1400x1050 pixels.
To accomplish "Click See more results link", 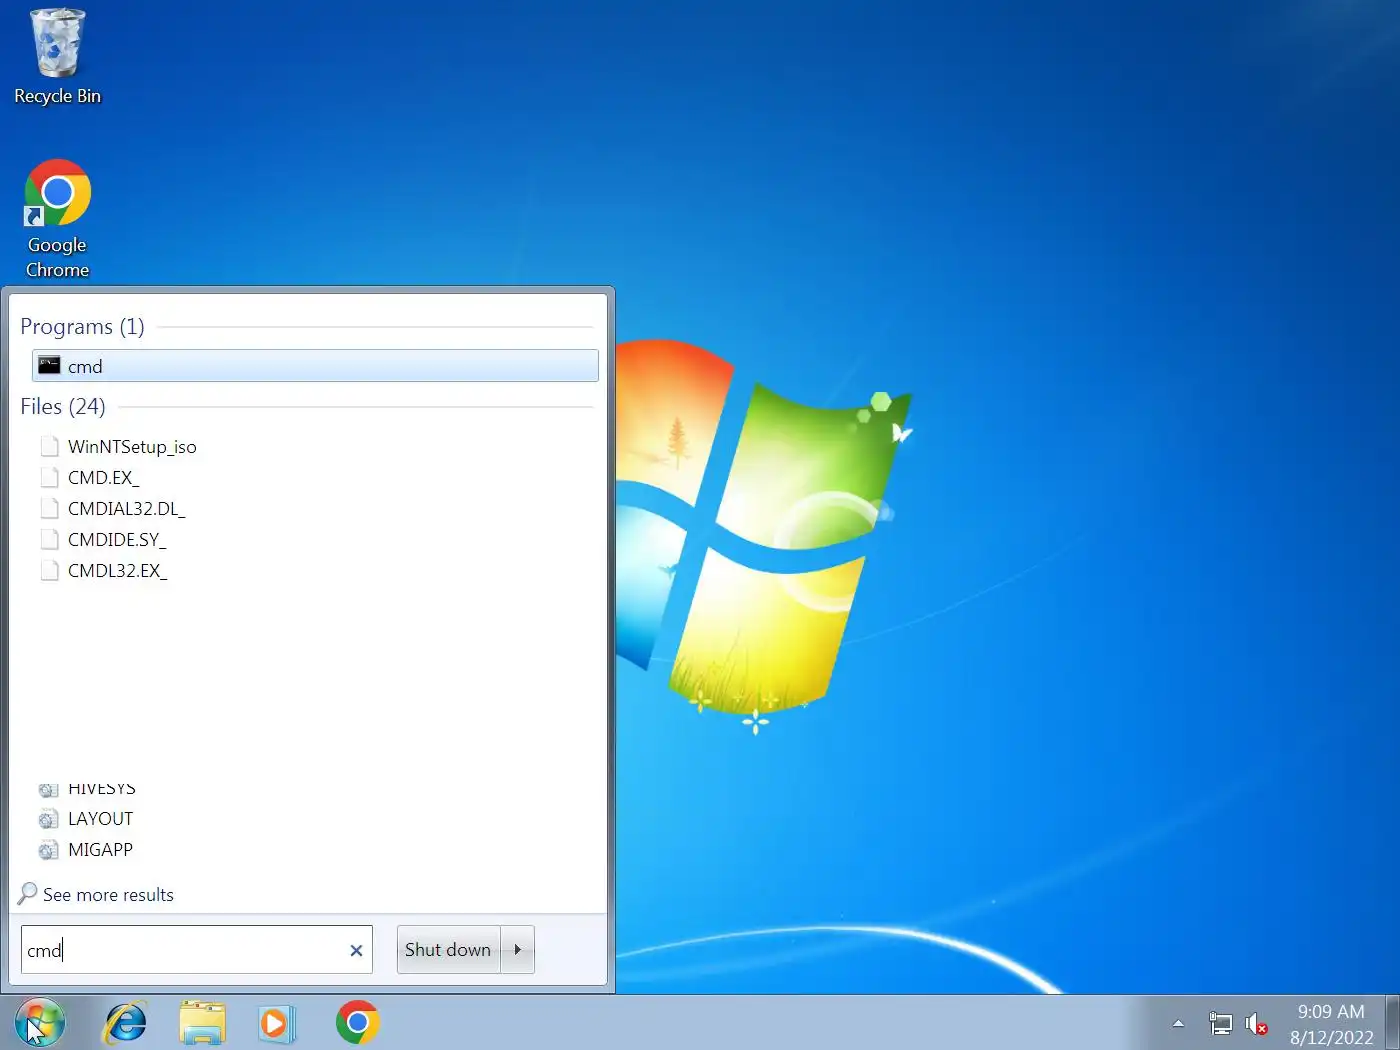I will pos(108,895).
